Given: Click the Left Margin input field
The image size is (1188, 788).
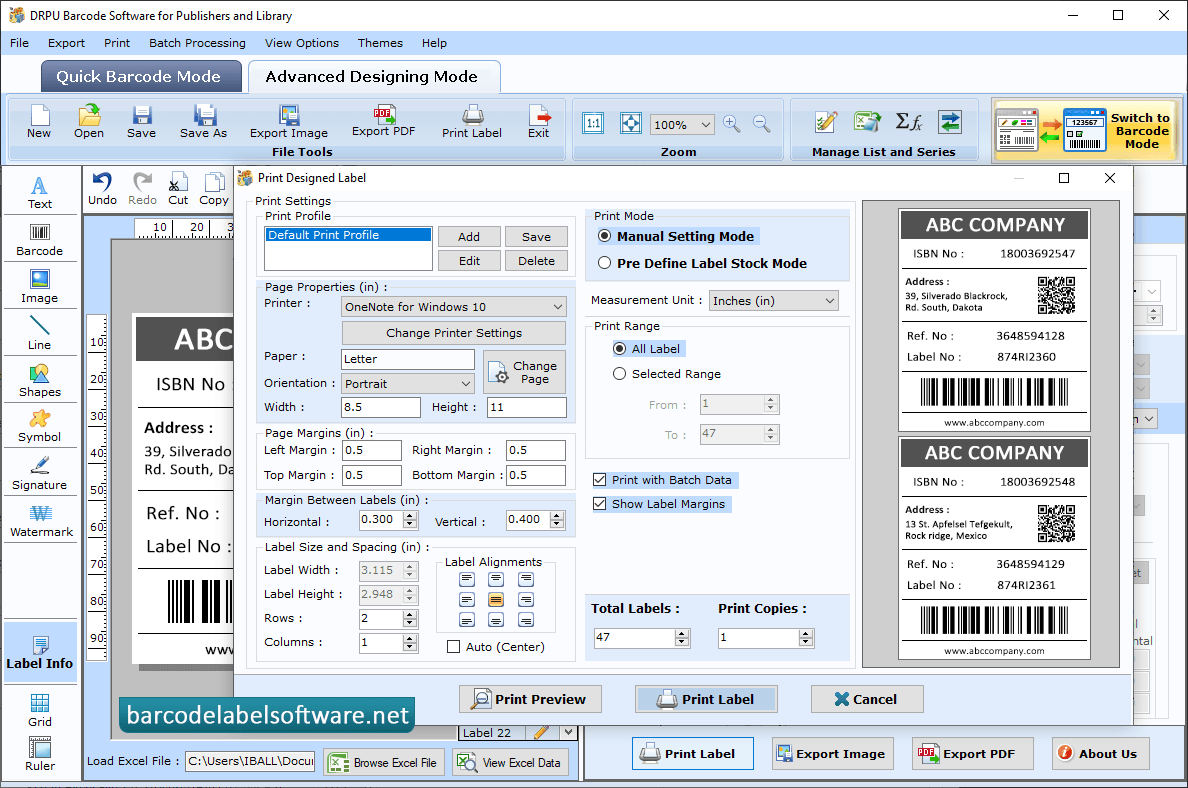Looking at the screenshot, I should (371, 450).
